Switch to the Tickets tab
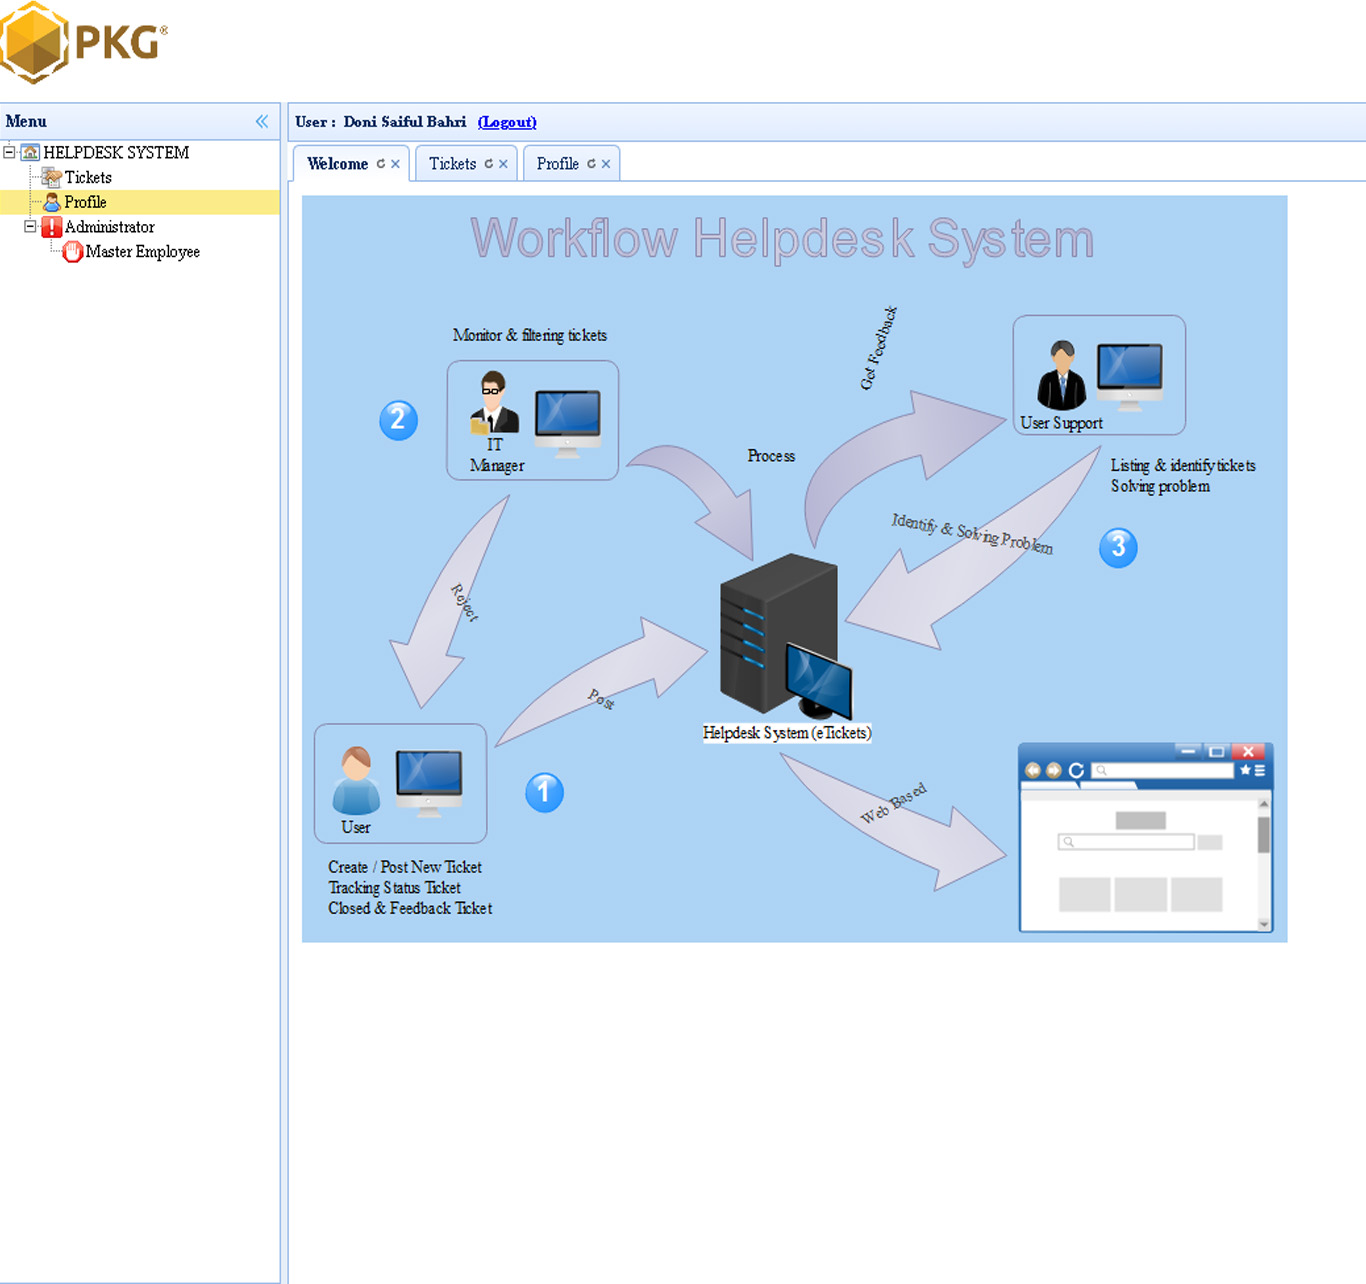This screenshot has width=1366, height=1284. click(x=452, y=164)
